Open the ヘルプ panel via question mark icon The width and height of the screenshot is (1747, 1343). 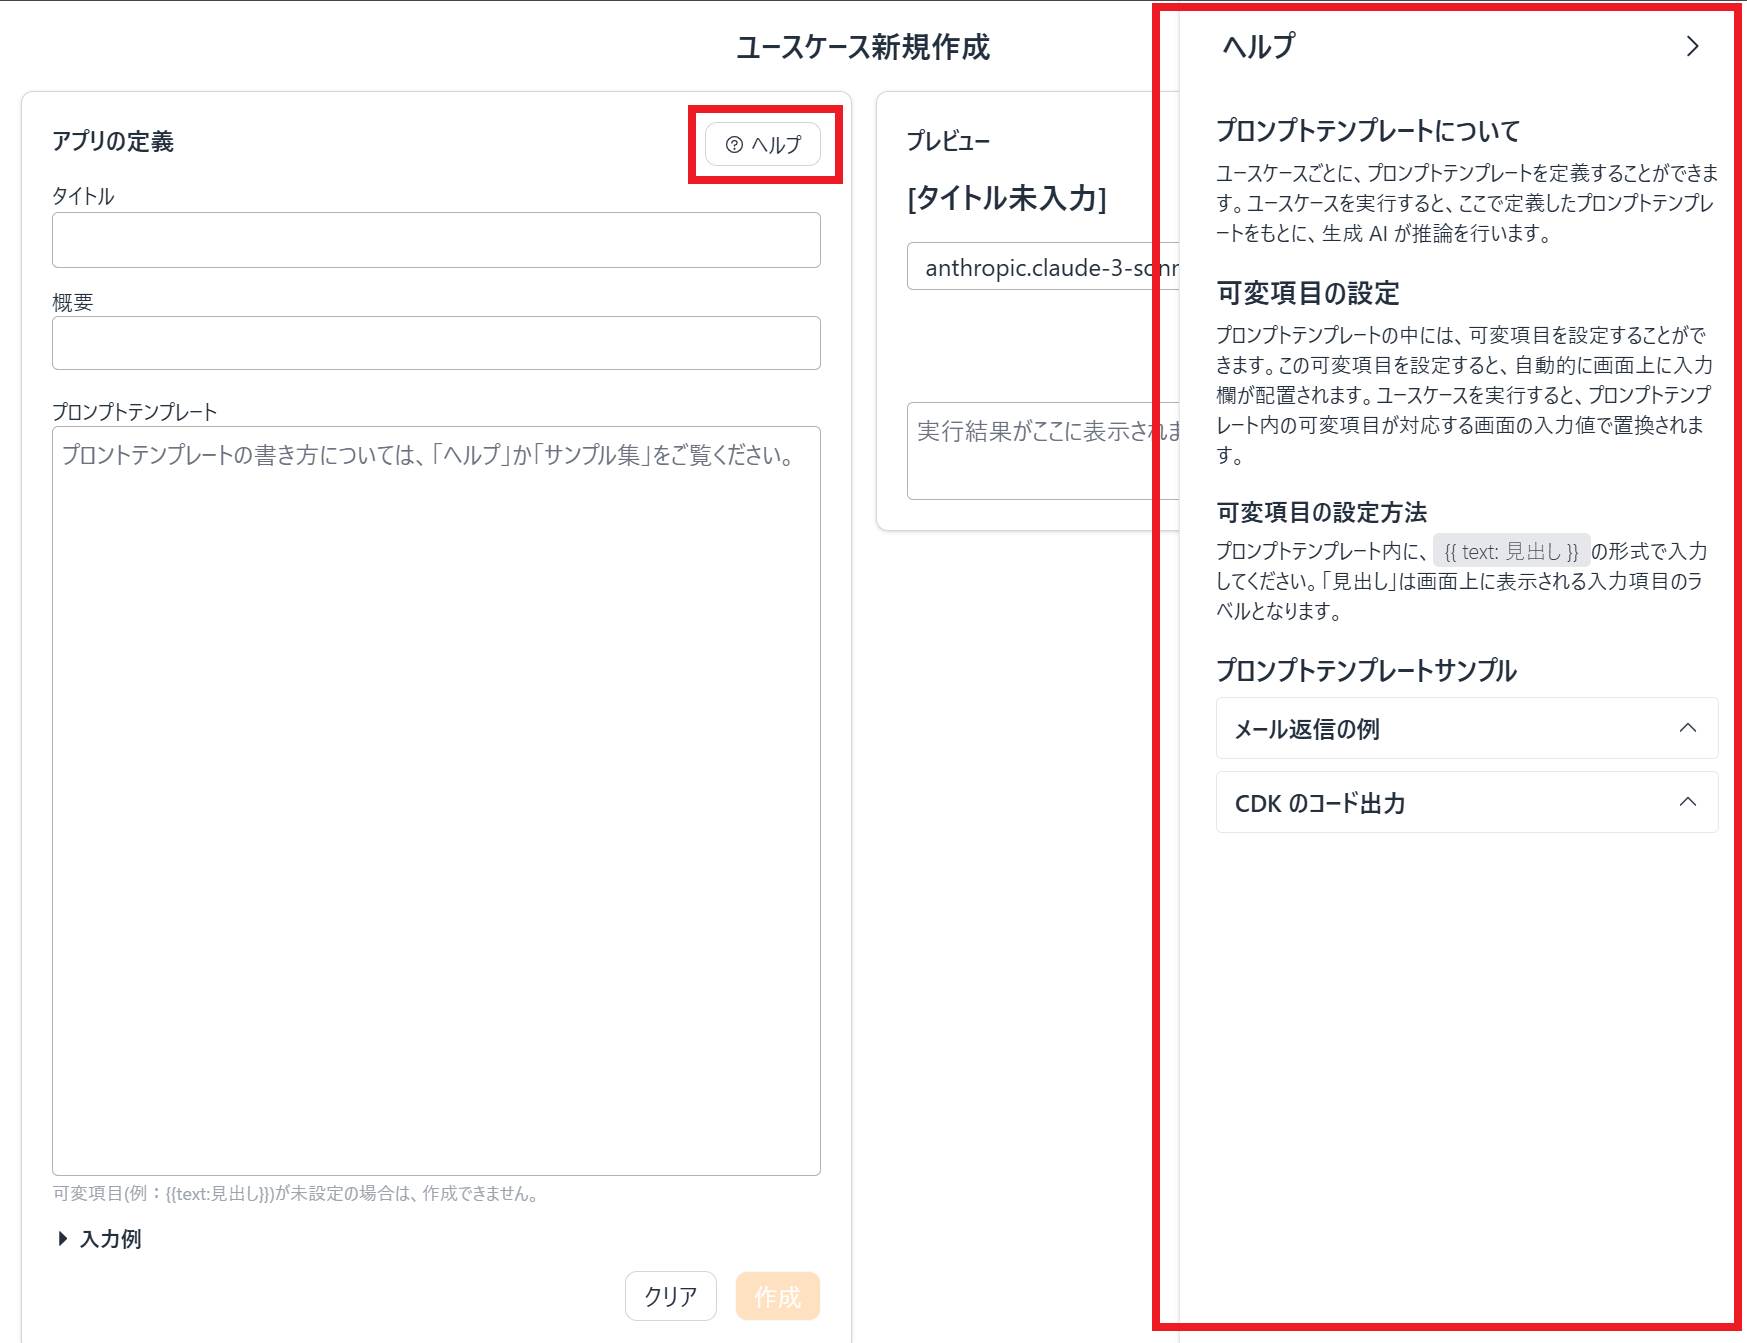(762, 144)
